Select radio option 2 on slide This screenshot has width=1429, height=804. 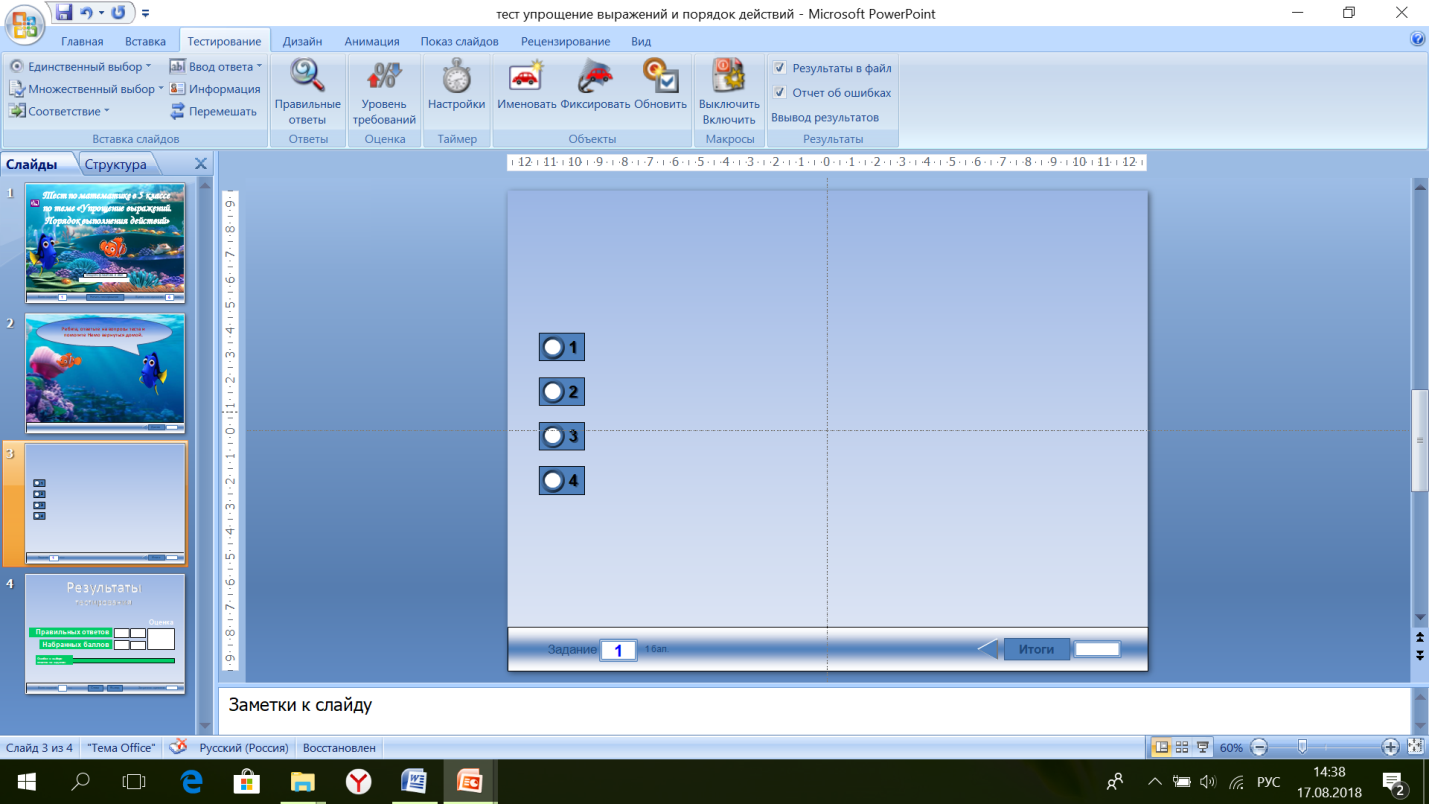553,392
